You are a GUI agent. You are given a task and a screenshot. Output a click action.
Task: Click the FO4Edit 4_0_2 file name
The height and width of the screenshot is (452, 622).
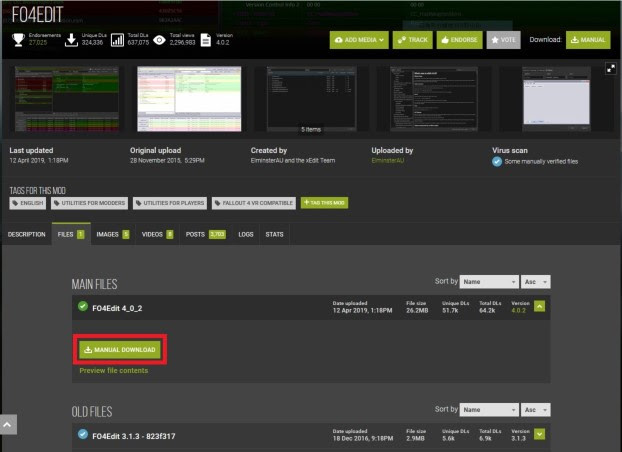point(117,308)
